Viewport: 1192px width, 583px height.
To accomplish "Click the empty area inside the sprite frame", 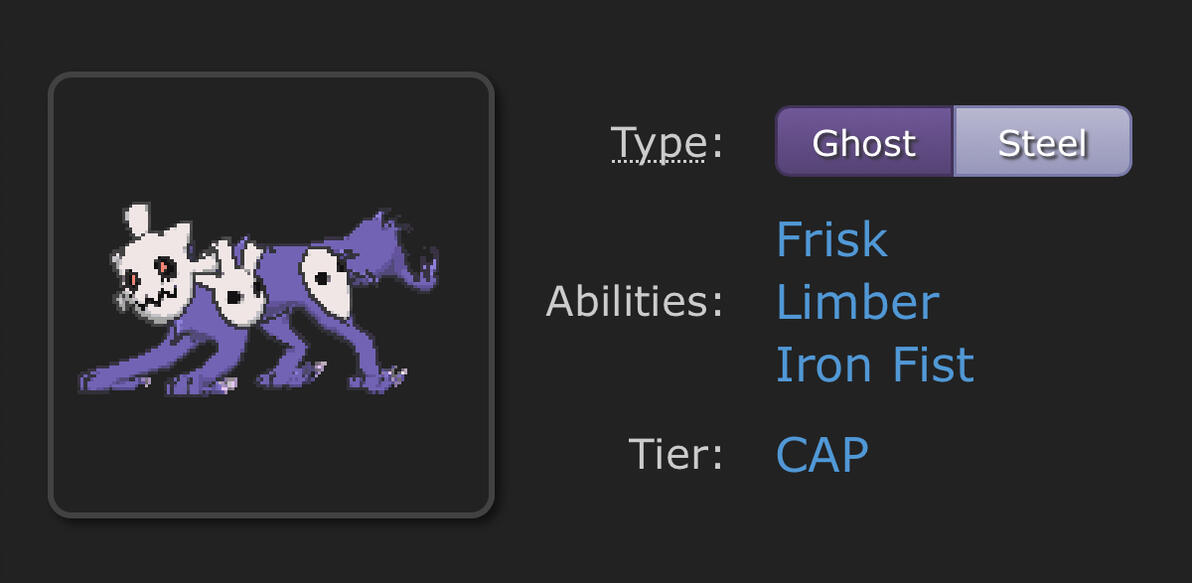I will point(270,450).
